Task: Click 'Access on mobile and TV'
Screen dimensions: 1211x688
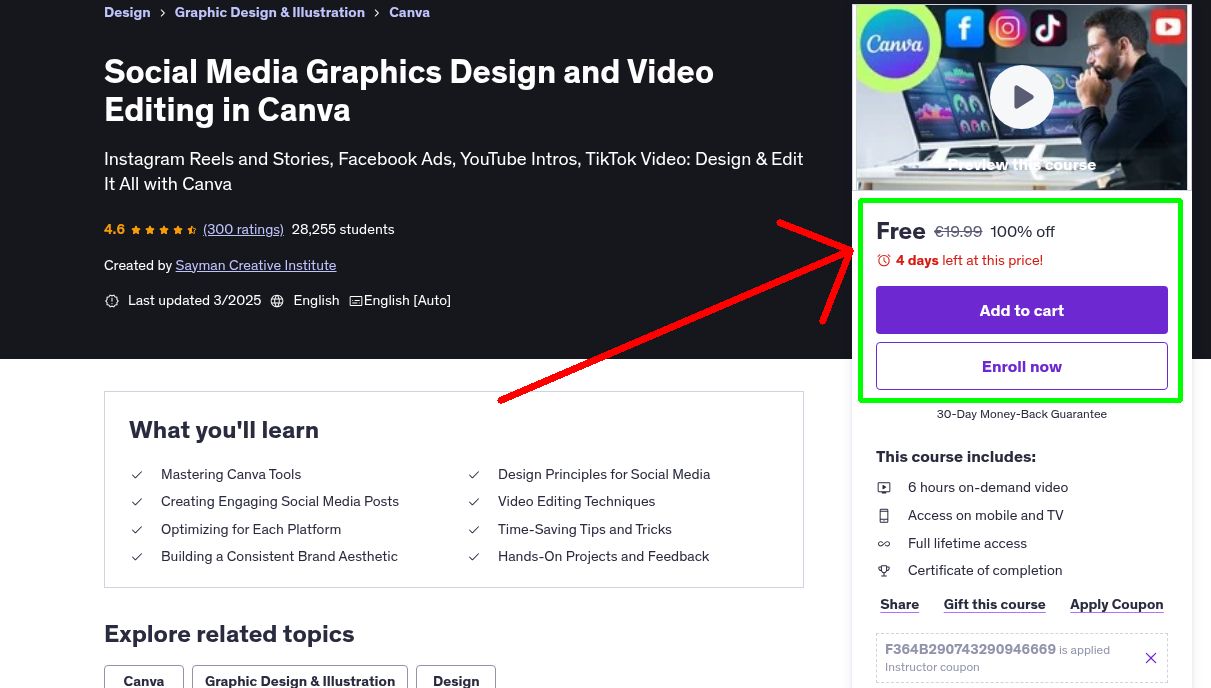Action: 986,515
